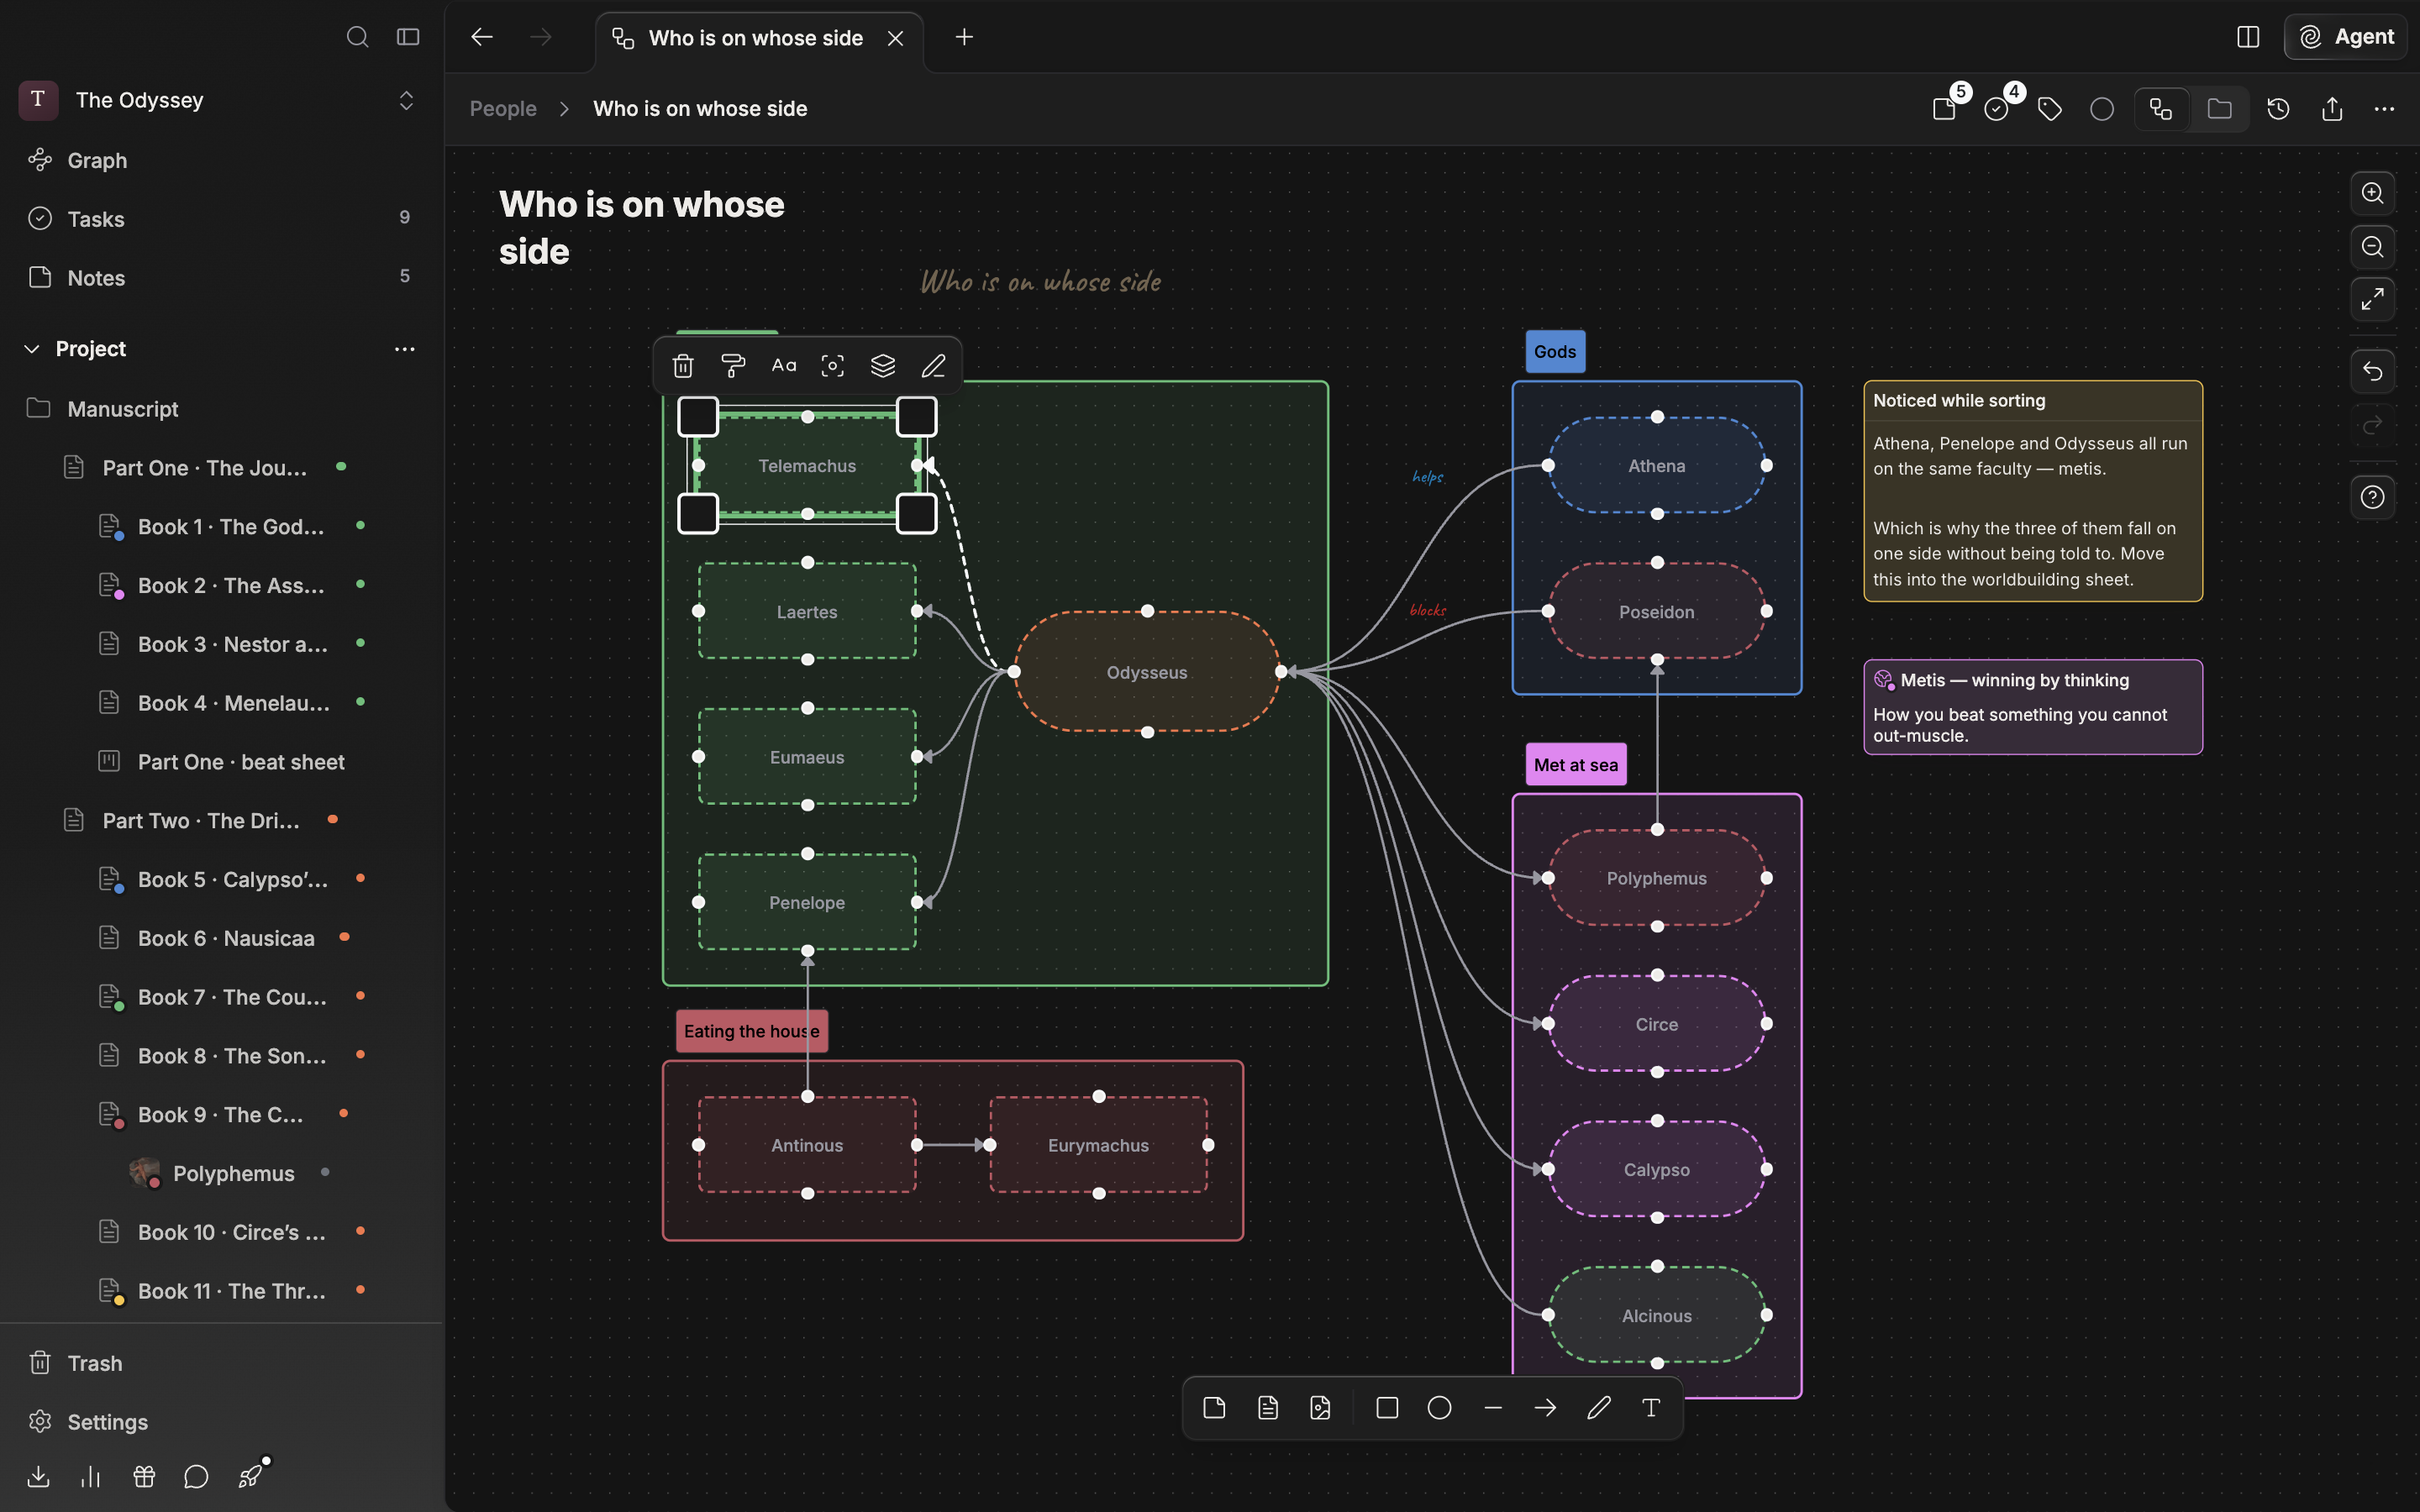Select the freehand draw pen tool
Viewport: 2420px width, 1512px height.
click(1599, 1408)
